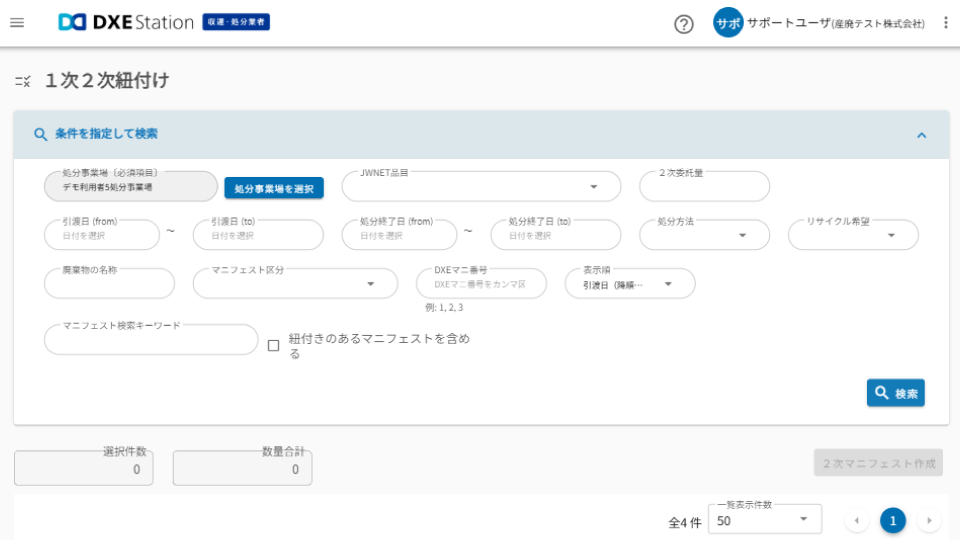Screen dimensions: 960x540
Task: Click the DXE Station logo
Action: click(126, 22)
